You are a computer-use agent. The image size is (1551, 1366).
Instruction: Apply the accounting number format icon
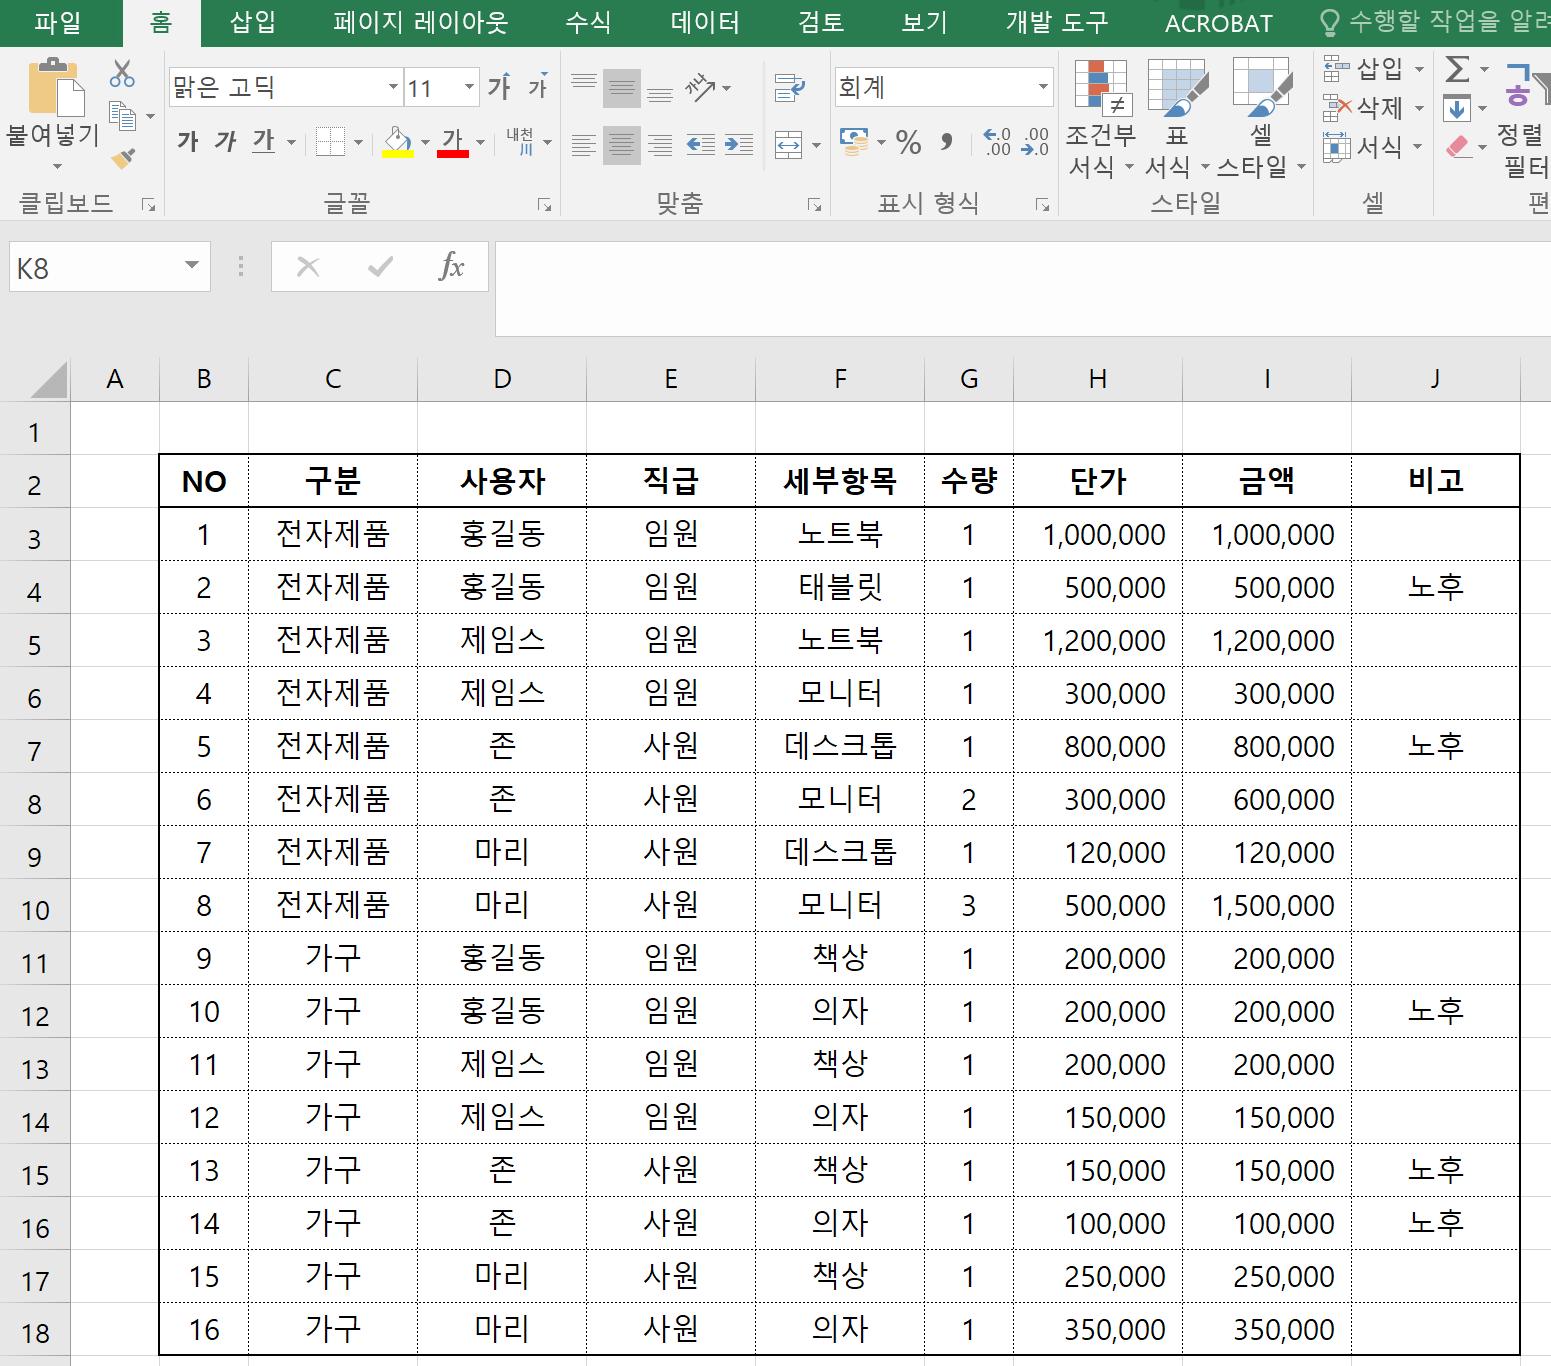pyautogui.click(x=854, y=142)
